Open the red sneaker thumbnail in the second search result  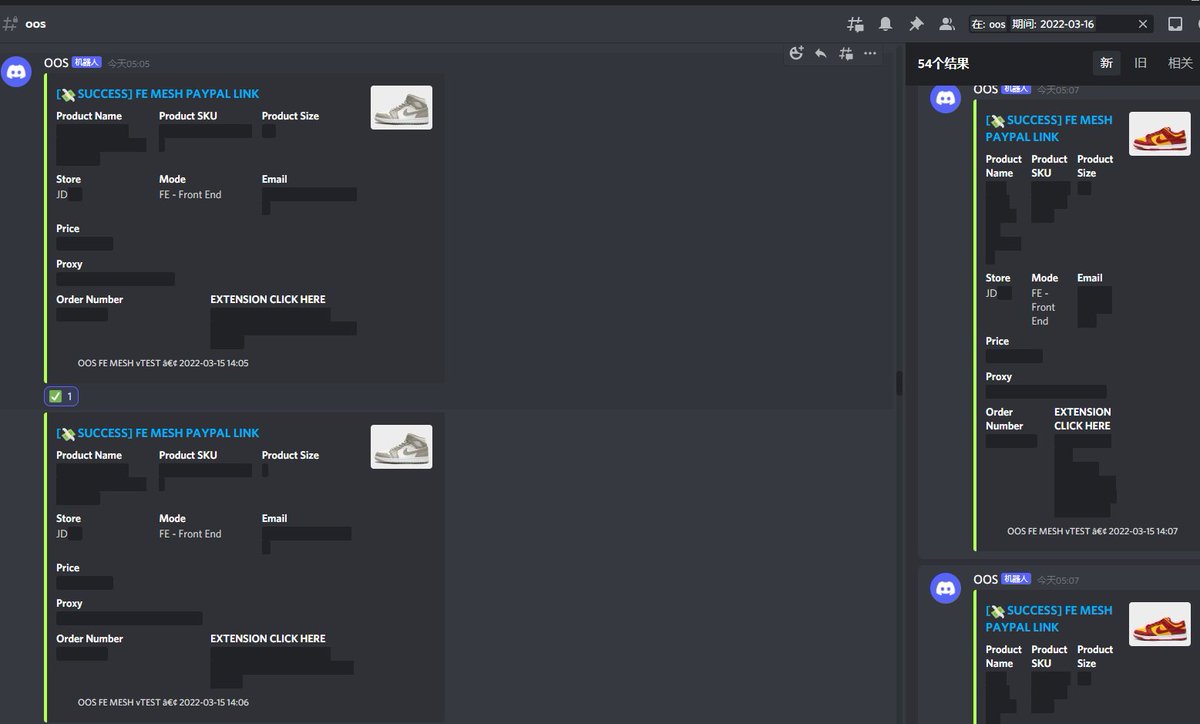1160,624
